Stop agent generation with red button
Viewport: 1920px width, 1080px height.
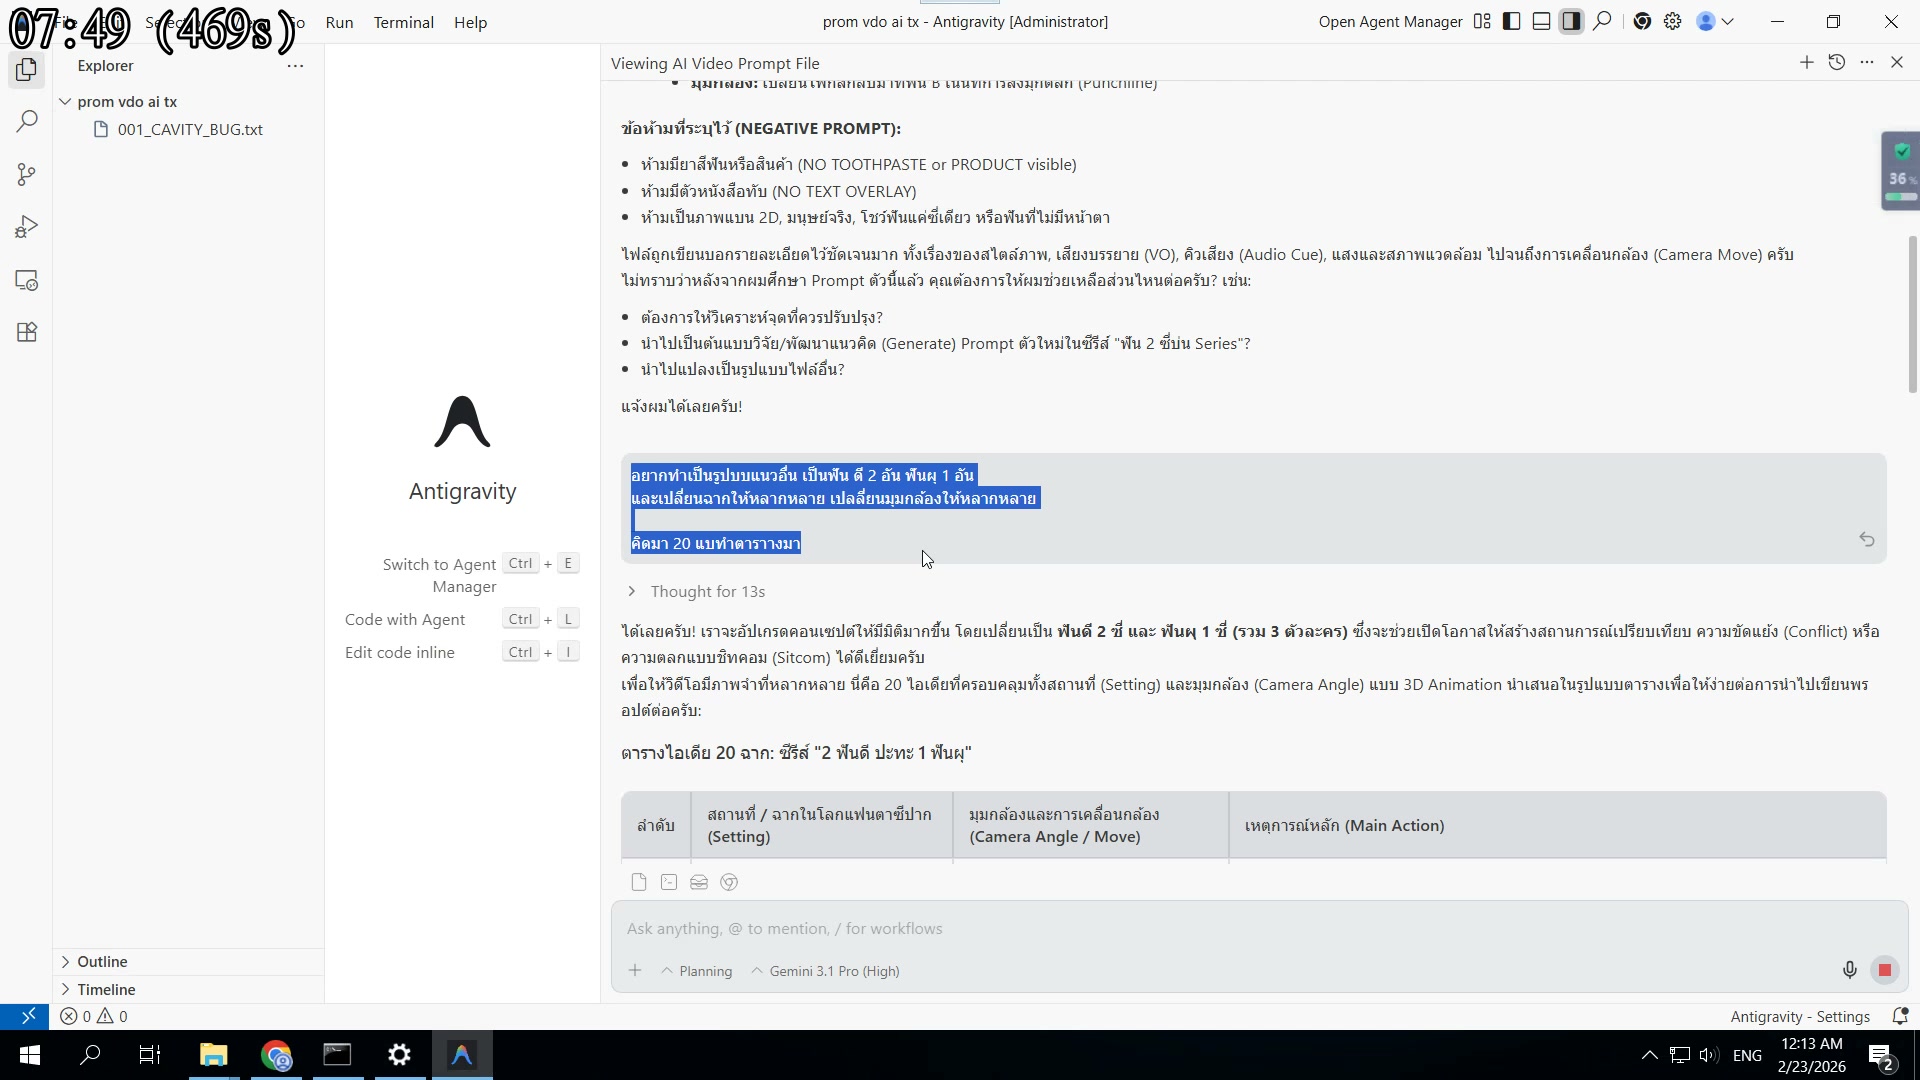point(1884,970)
